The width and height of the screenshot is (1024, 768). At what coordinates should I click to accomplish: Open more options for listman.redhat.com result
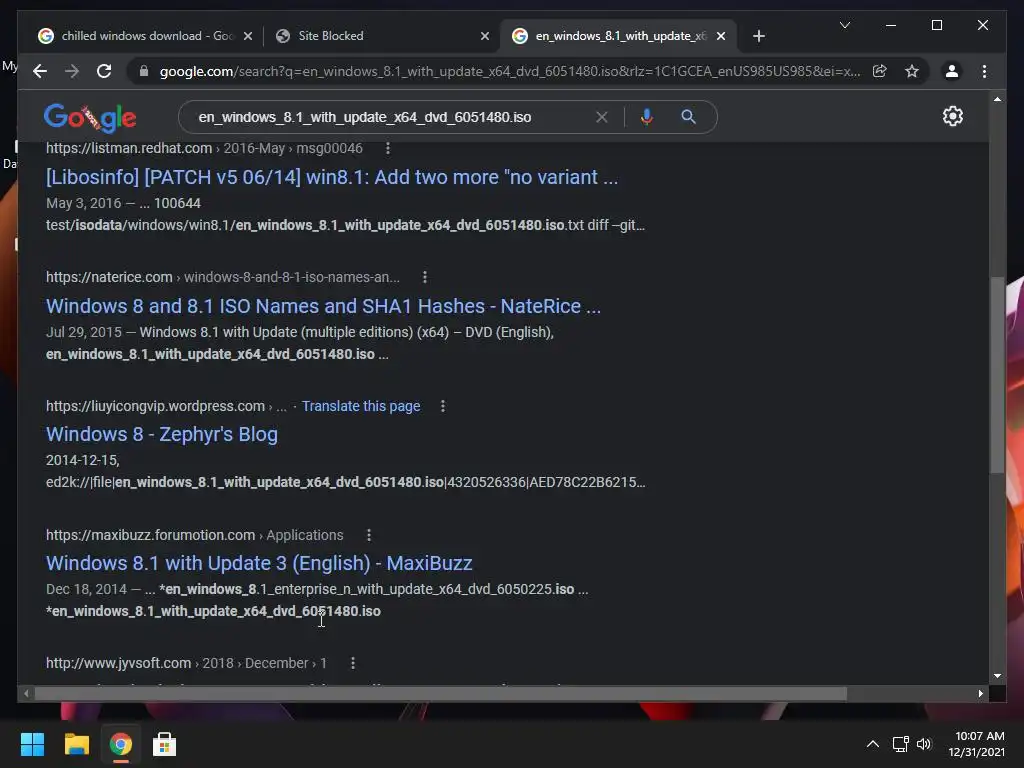coord(388,148)
